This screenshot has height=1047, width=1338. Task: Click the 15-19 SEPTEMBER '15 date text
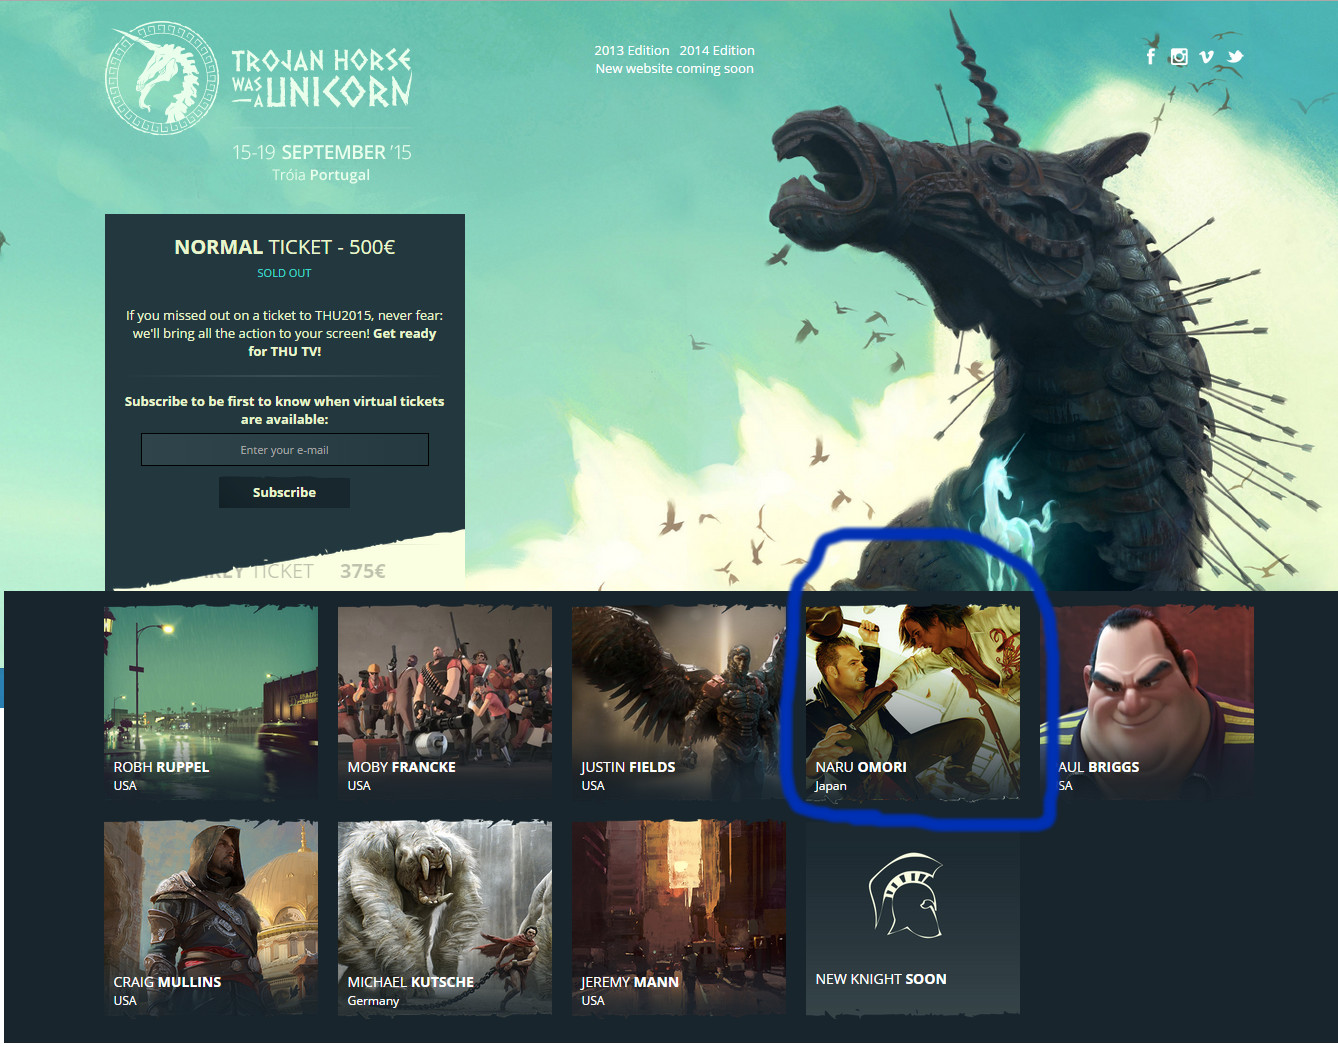(322, 152)
